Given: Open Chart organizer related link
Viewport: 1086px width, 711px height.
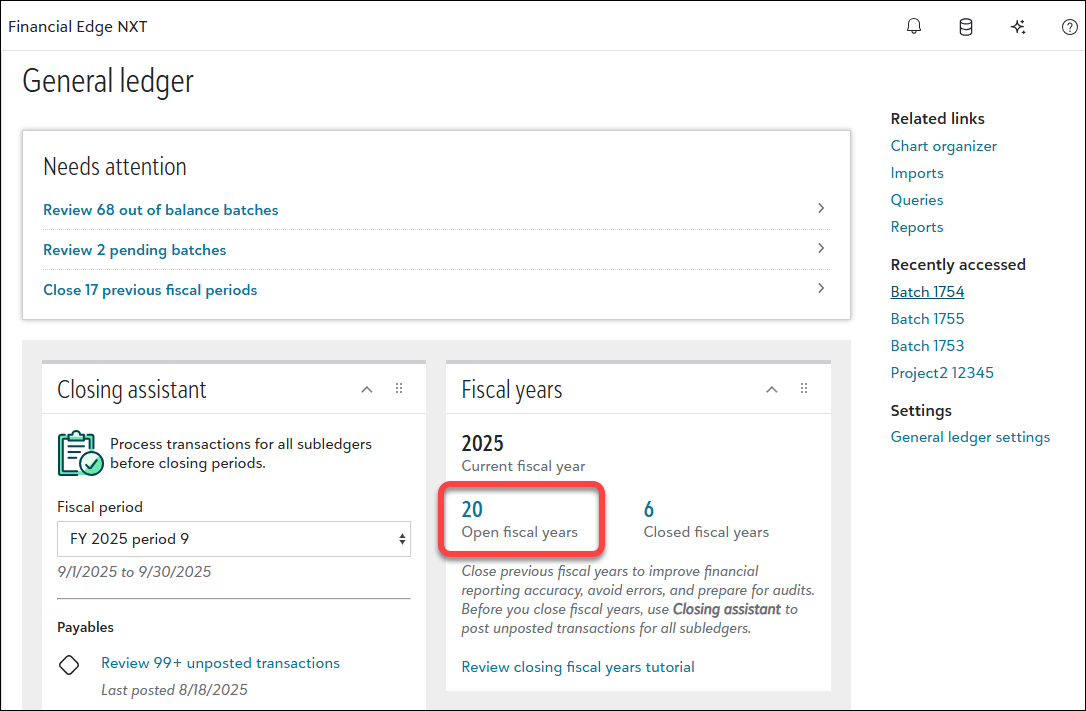Looking at the screenshot, I should (x=943, y=146).
